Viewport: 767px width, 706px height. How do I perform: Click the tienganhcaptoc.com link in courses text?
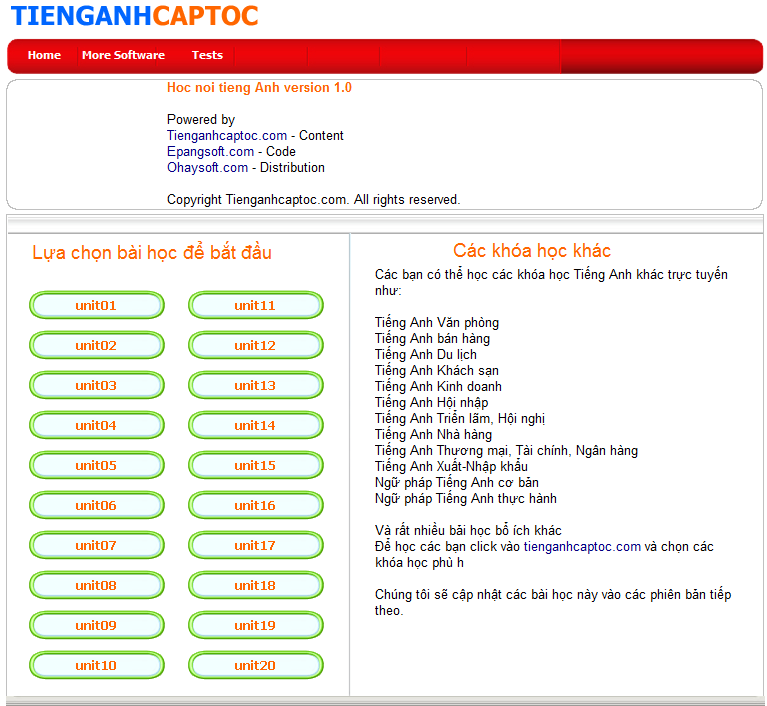click(582, 547)
